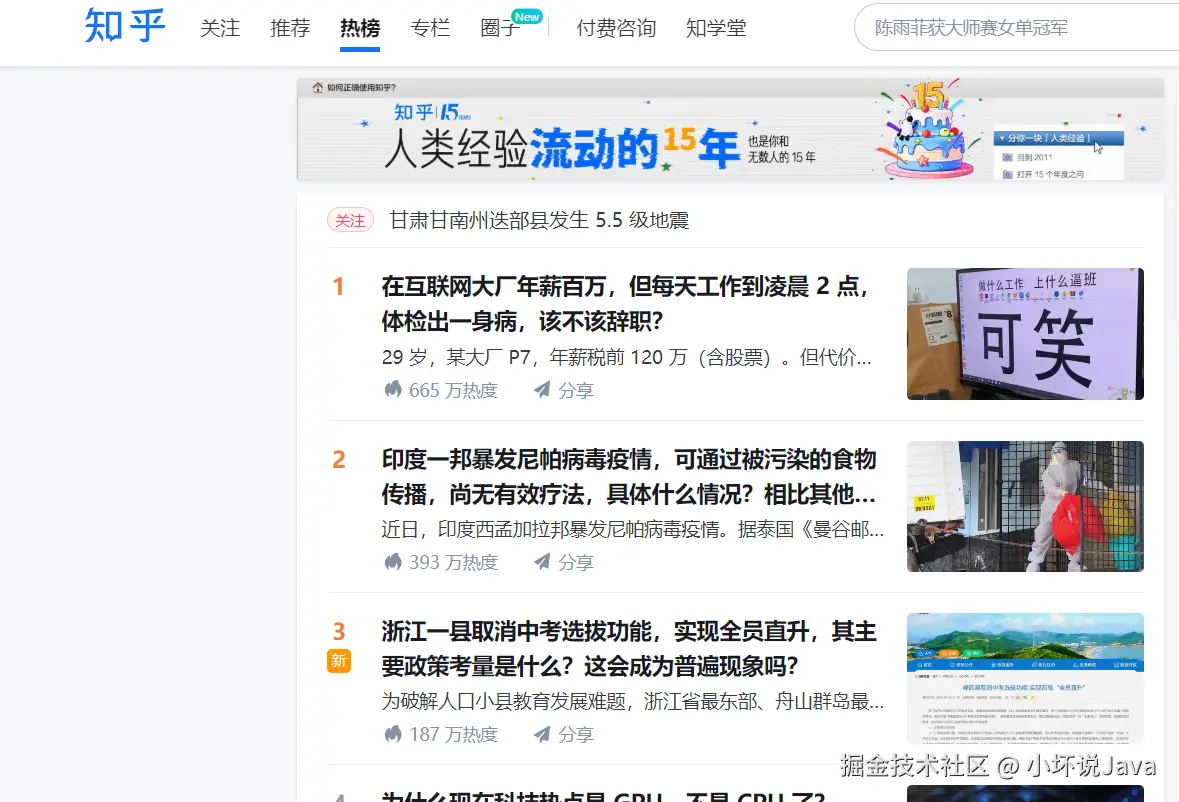Open the 专栏 tab
The image size is (1179, 802).
click(x=430, y=28)
